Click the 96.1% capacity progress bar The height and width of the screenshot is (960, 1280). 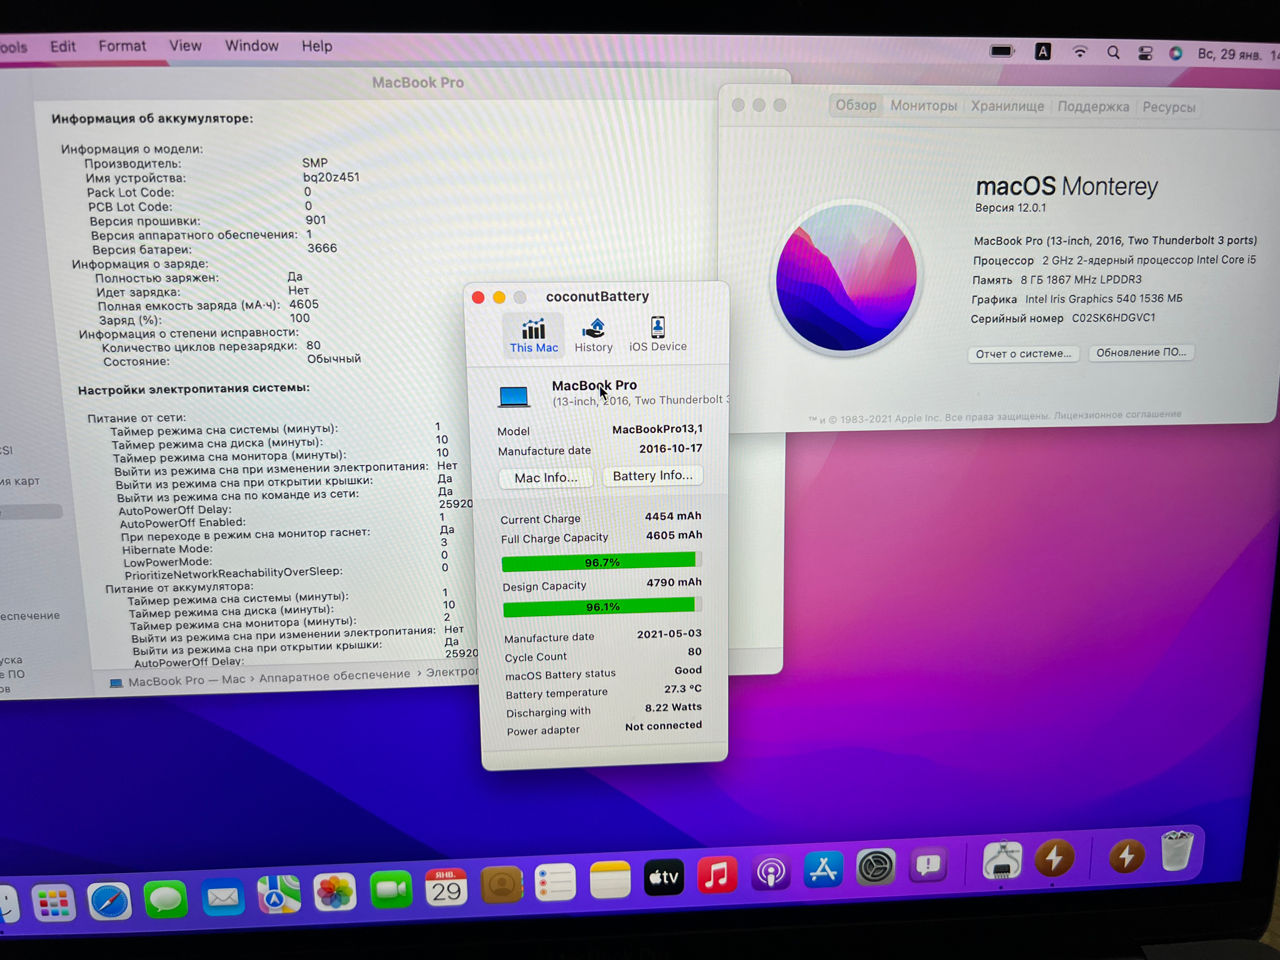point(602,606)
